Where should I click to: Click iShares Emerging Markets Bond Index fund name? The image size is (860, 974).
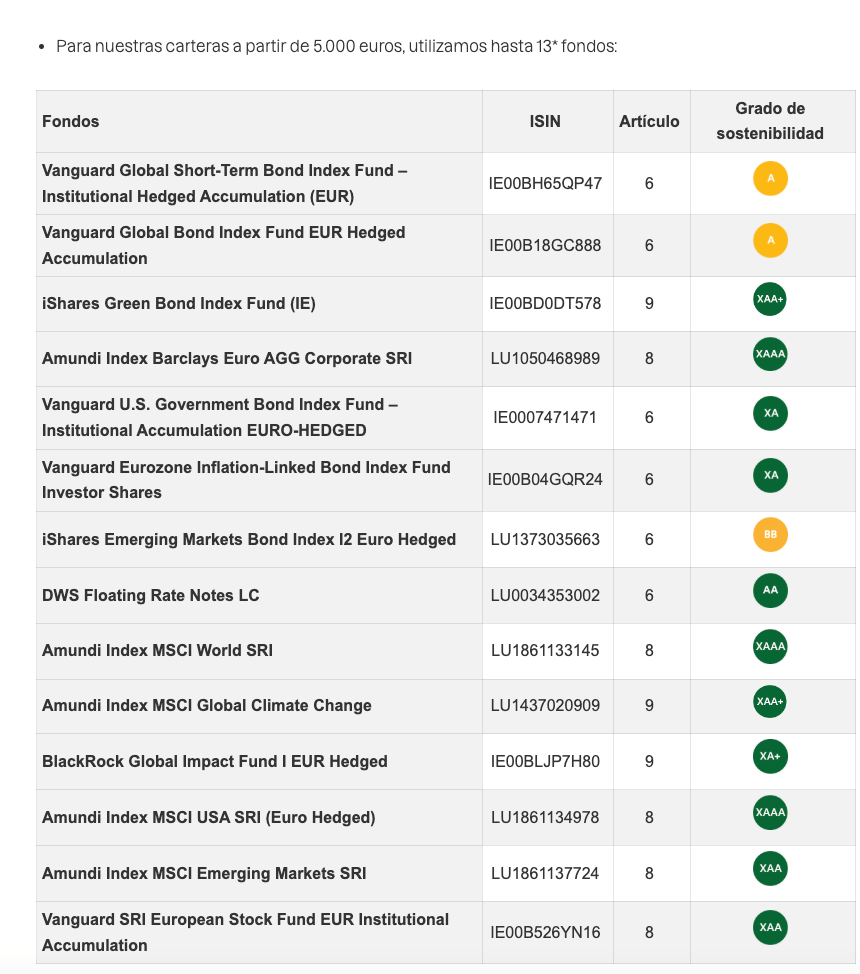[249, 539]
